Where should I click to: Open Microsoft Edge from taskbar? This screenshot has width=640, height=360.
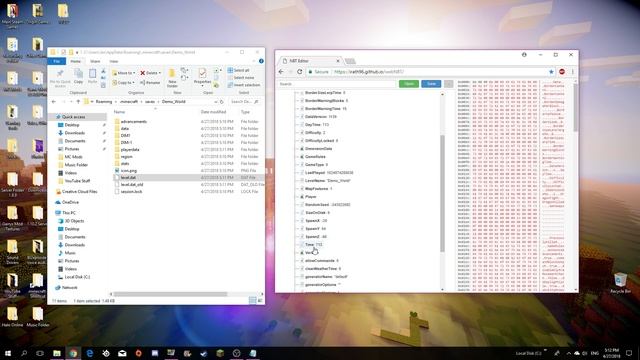coord(89,353)
